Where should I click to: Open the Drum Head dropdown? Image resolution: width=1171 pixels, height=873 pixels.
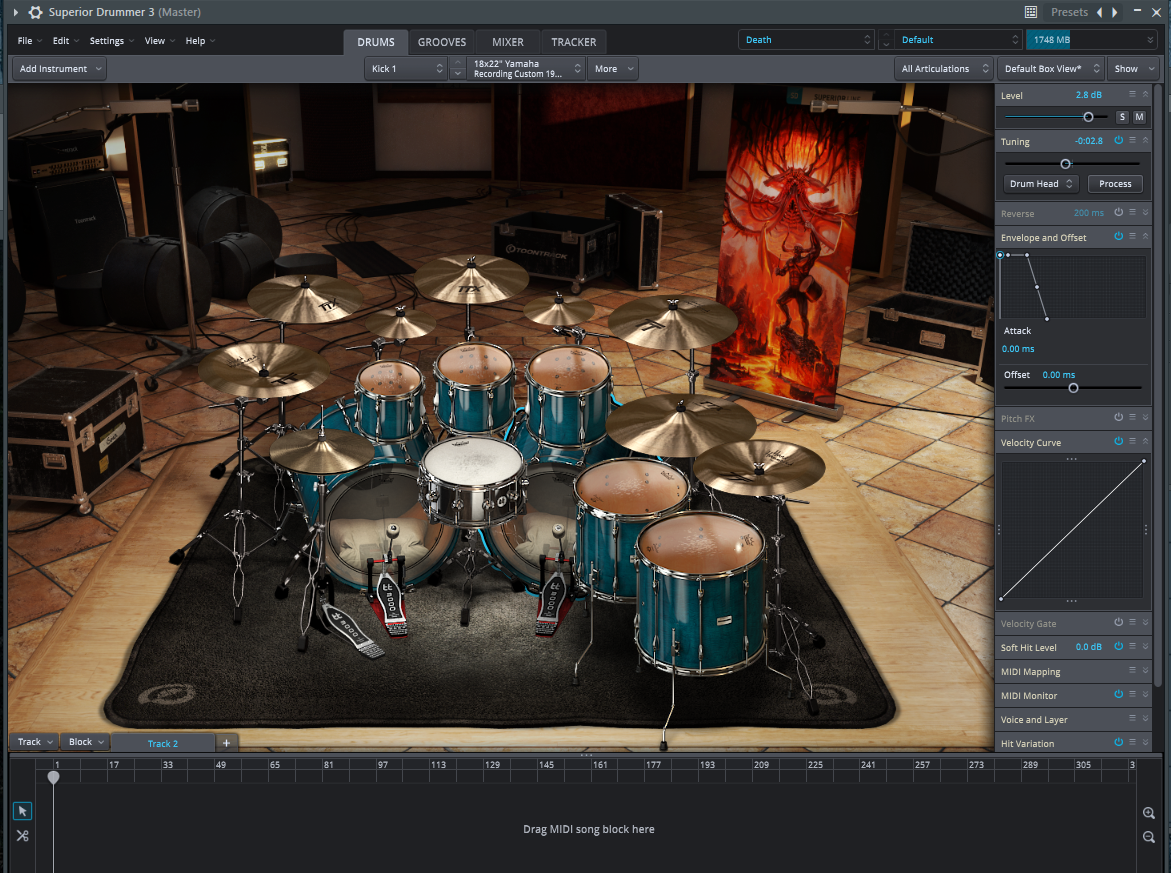(x=1040, y=184)
